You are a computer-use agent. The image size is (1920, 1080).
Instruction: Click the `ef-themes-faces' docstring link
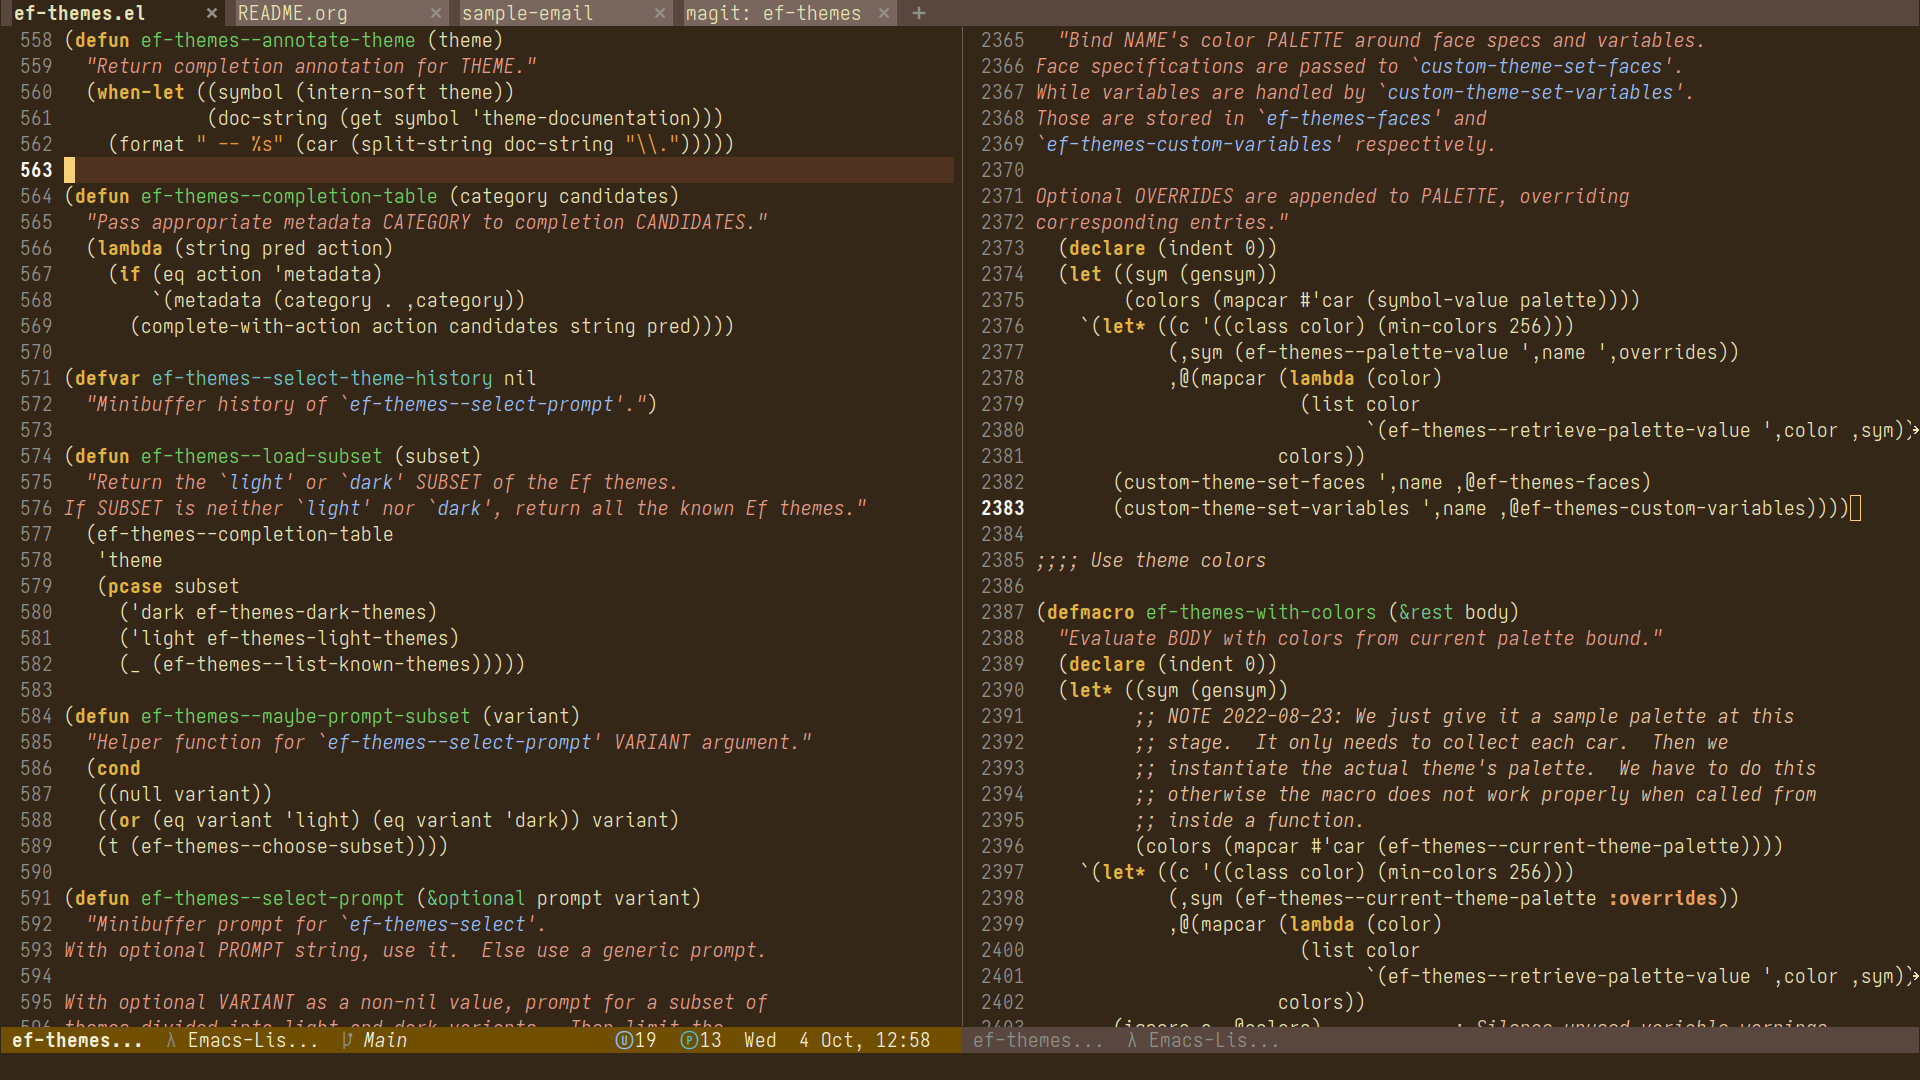pos(1349,118)
